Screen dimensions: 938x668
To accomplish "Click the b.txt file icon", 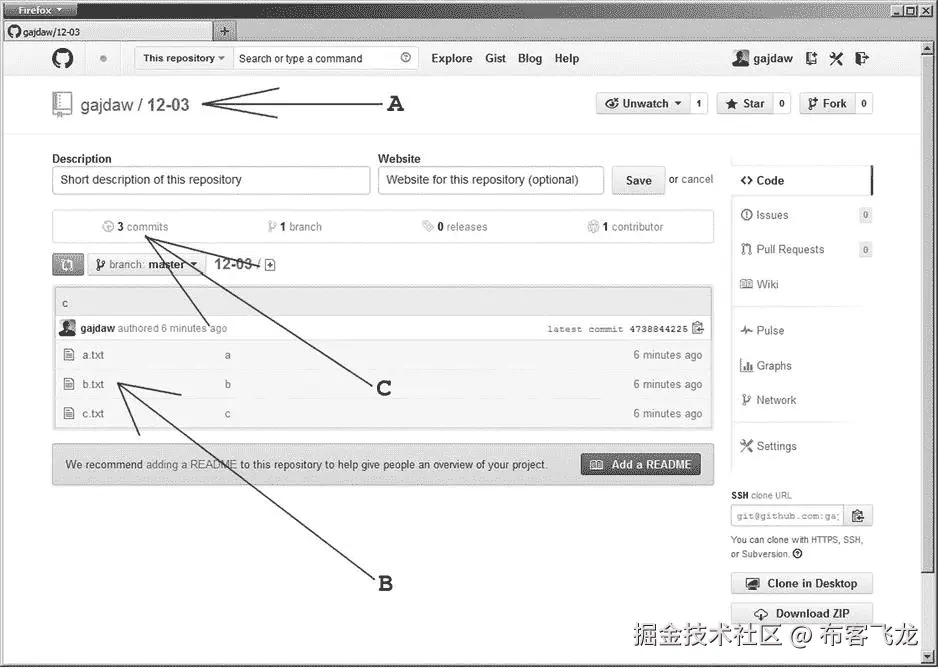I will click(x=69, y=384).
